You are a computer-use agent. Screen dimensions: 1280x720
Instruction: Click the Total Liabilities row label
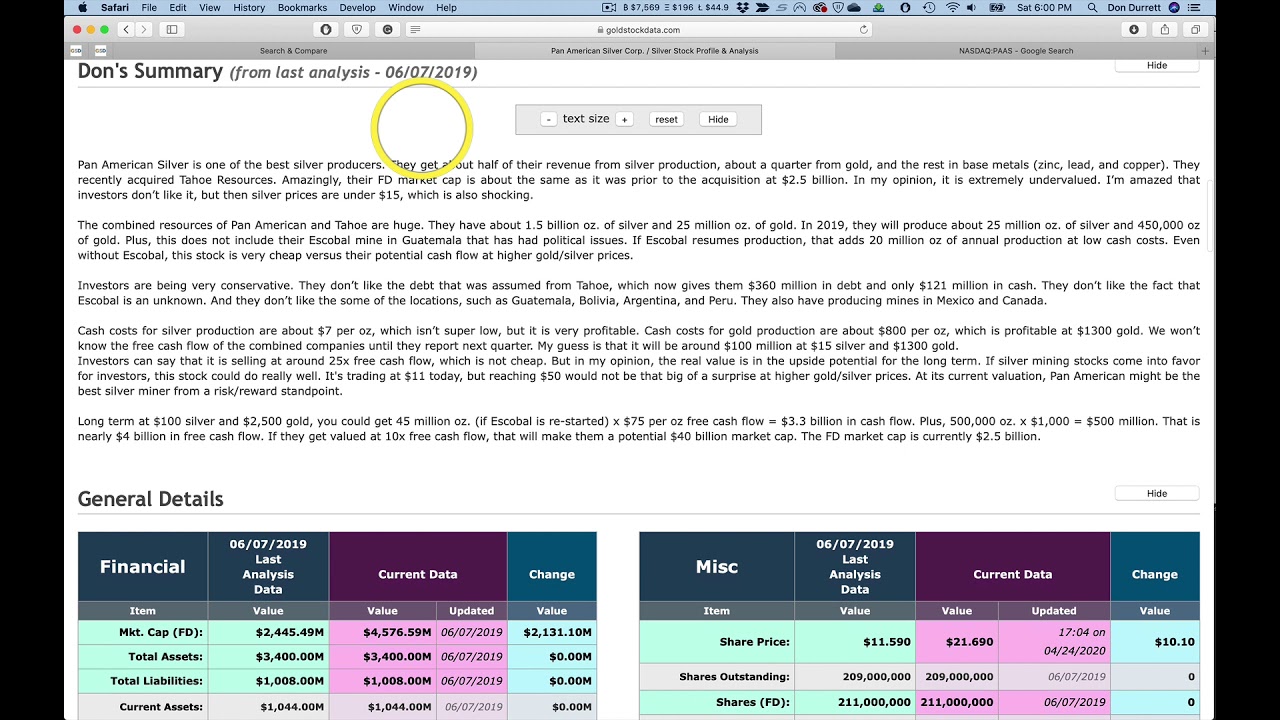point(157,681)
